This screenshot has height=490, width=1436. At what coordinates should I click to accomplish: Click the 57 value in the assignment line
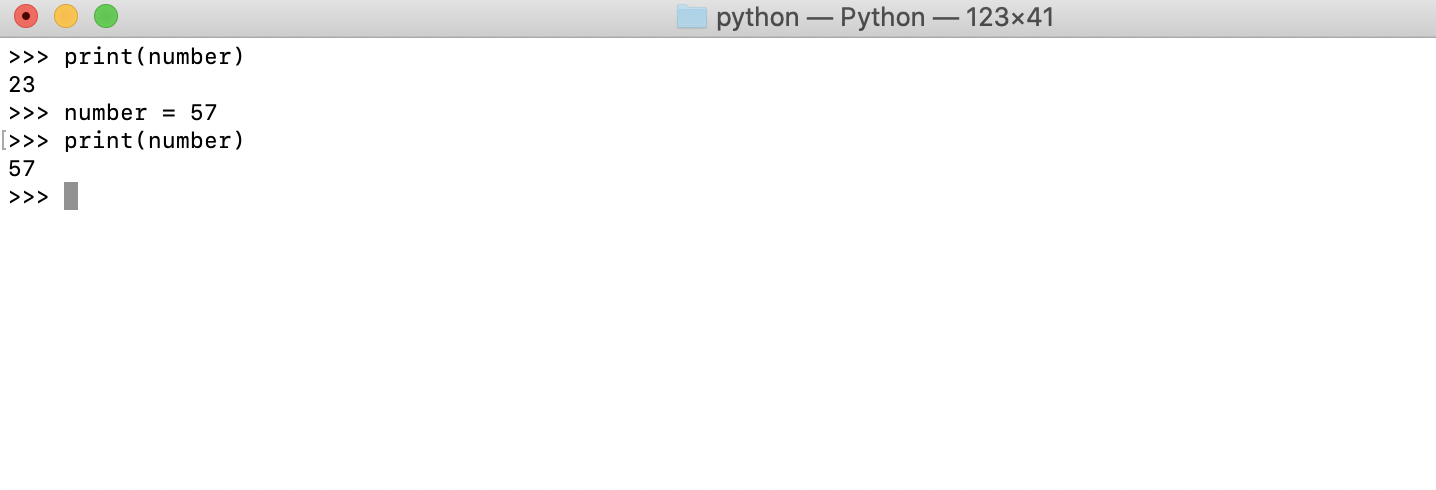point(204,113)
